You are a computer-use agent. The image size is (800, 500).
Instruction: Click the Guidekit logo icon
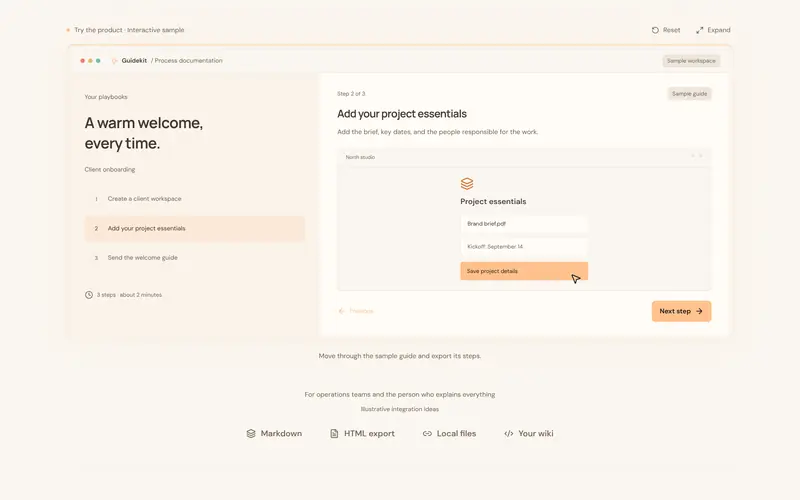pyautogui.click(x=114, y=61)
